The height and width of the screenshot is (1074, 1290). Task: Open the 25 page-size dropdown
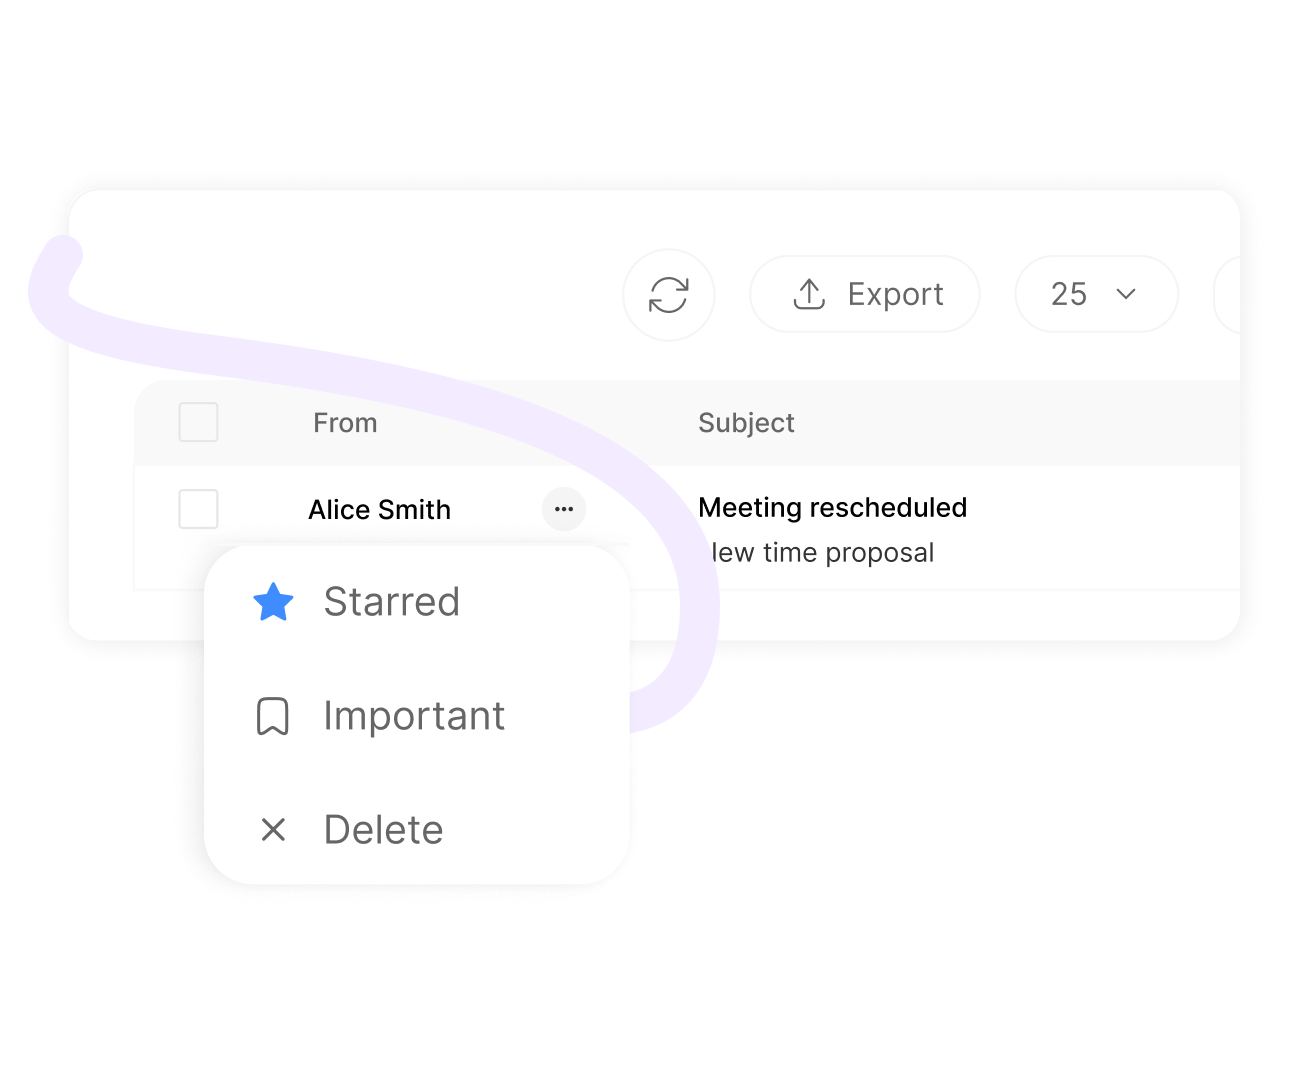1095,294
